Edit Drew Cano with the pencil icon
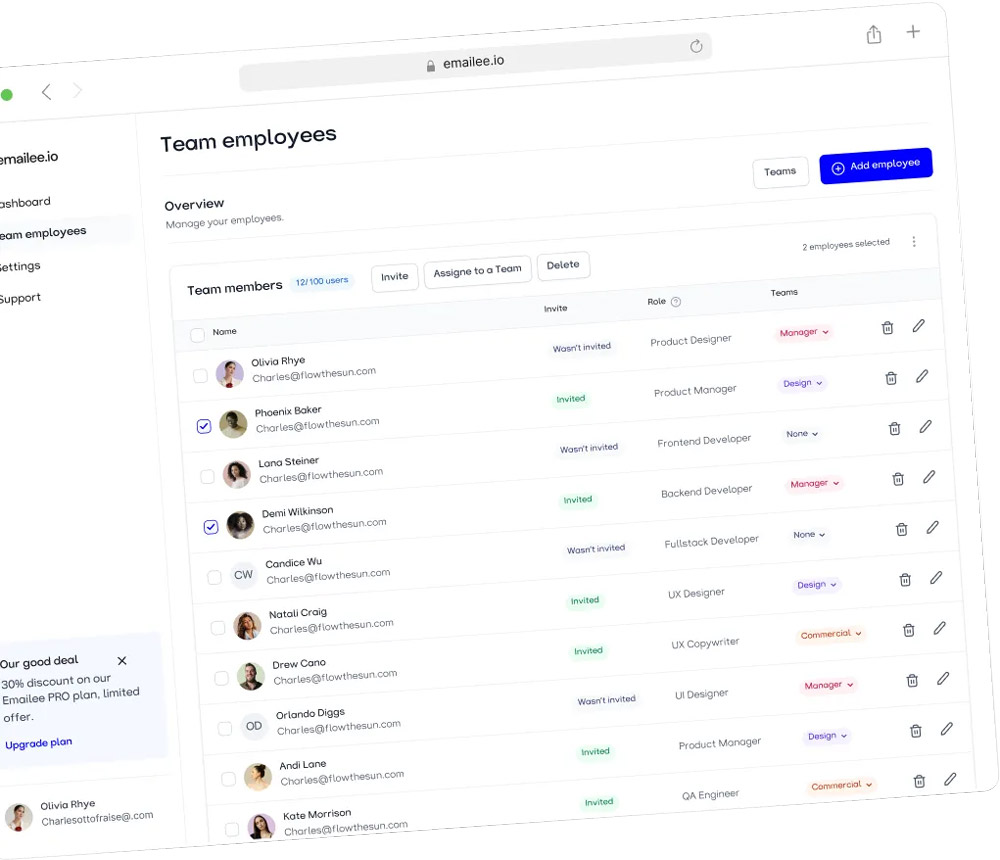This screenshot has height=860, width=1000. (939, 628)
